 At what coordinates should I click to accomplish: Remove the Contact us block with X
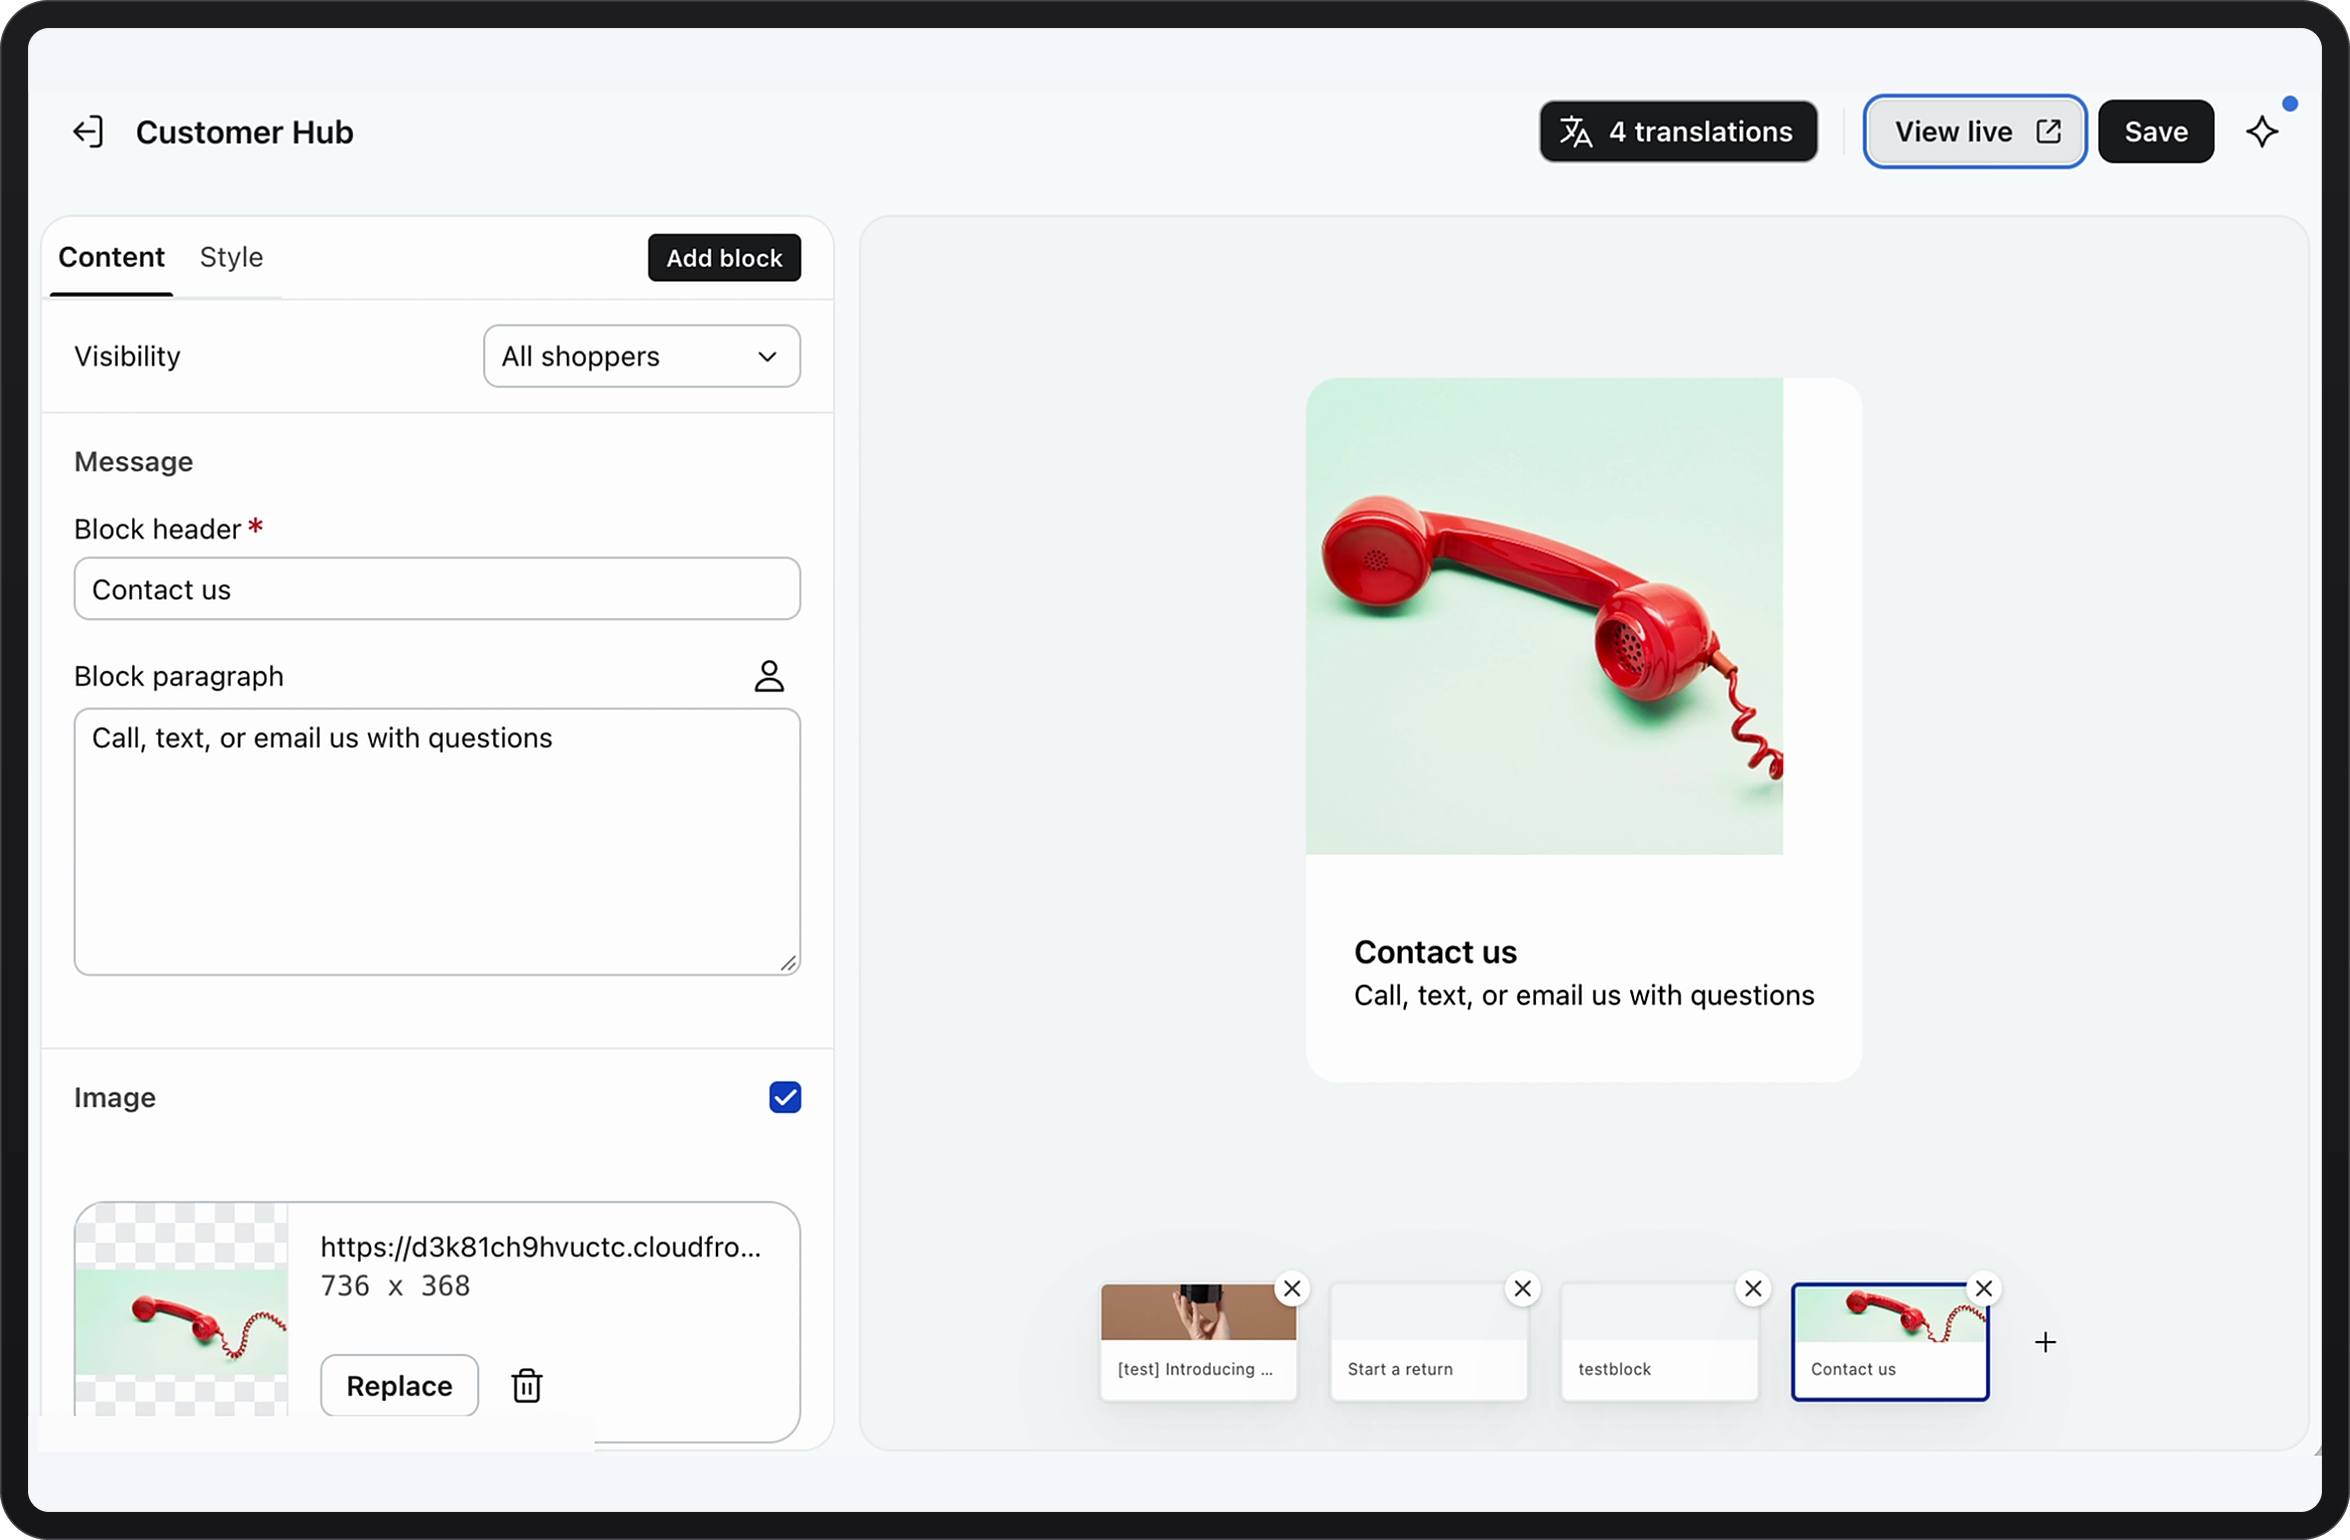click(1983, 1288)
